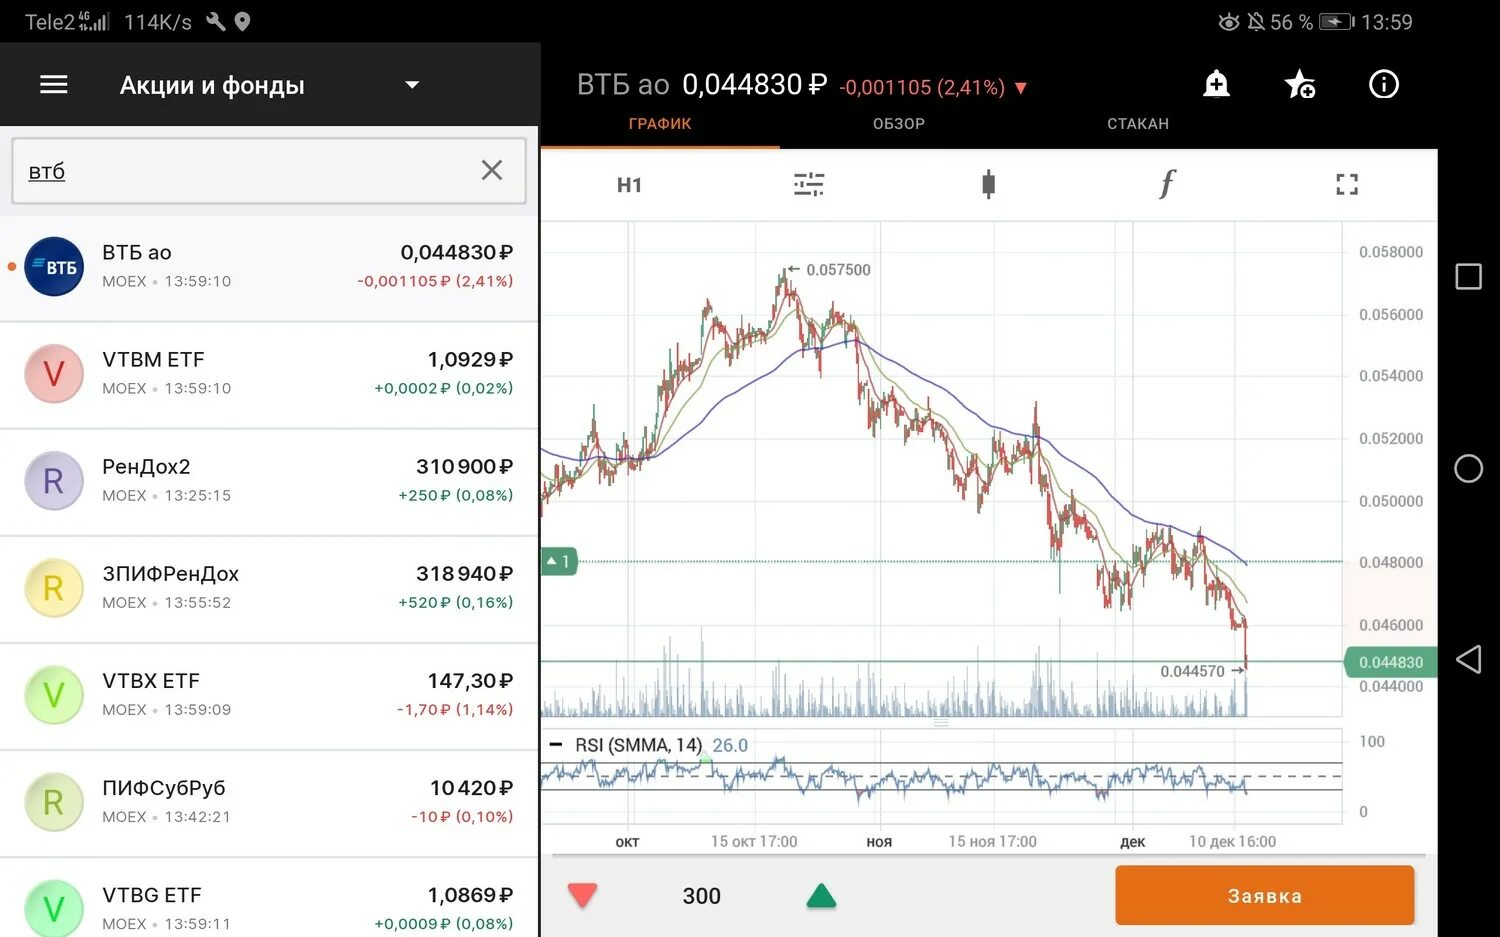Decrease quantity with red down arrow
The image size is (1500, 937).
(582, 895)
